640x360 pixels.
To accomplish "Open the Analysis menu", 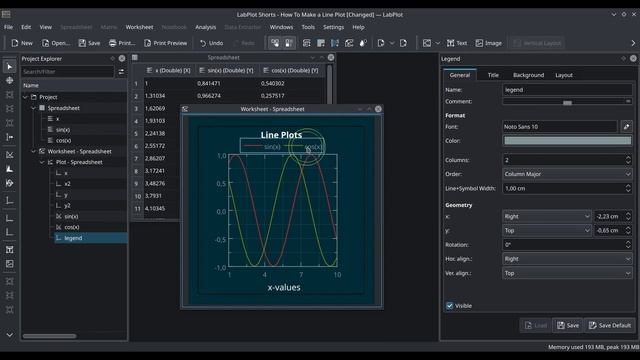I will coord(205,27).
